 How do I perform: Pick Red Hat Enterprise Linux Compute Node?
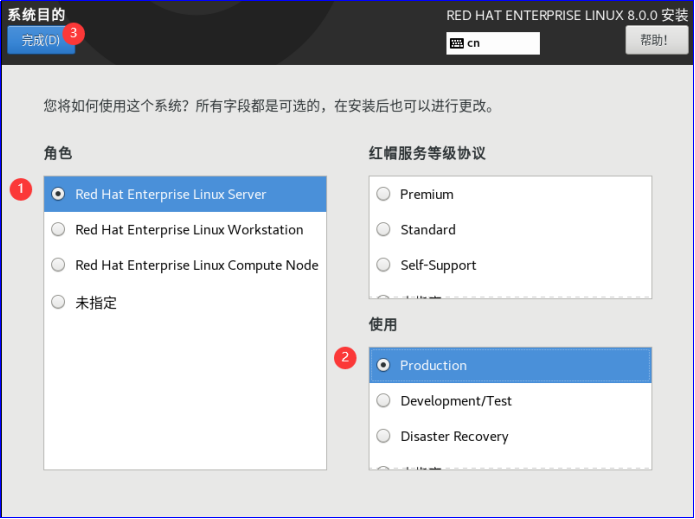(196, 265)
